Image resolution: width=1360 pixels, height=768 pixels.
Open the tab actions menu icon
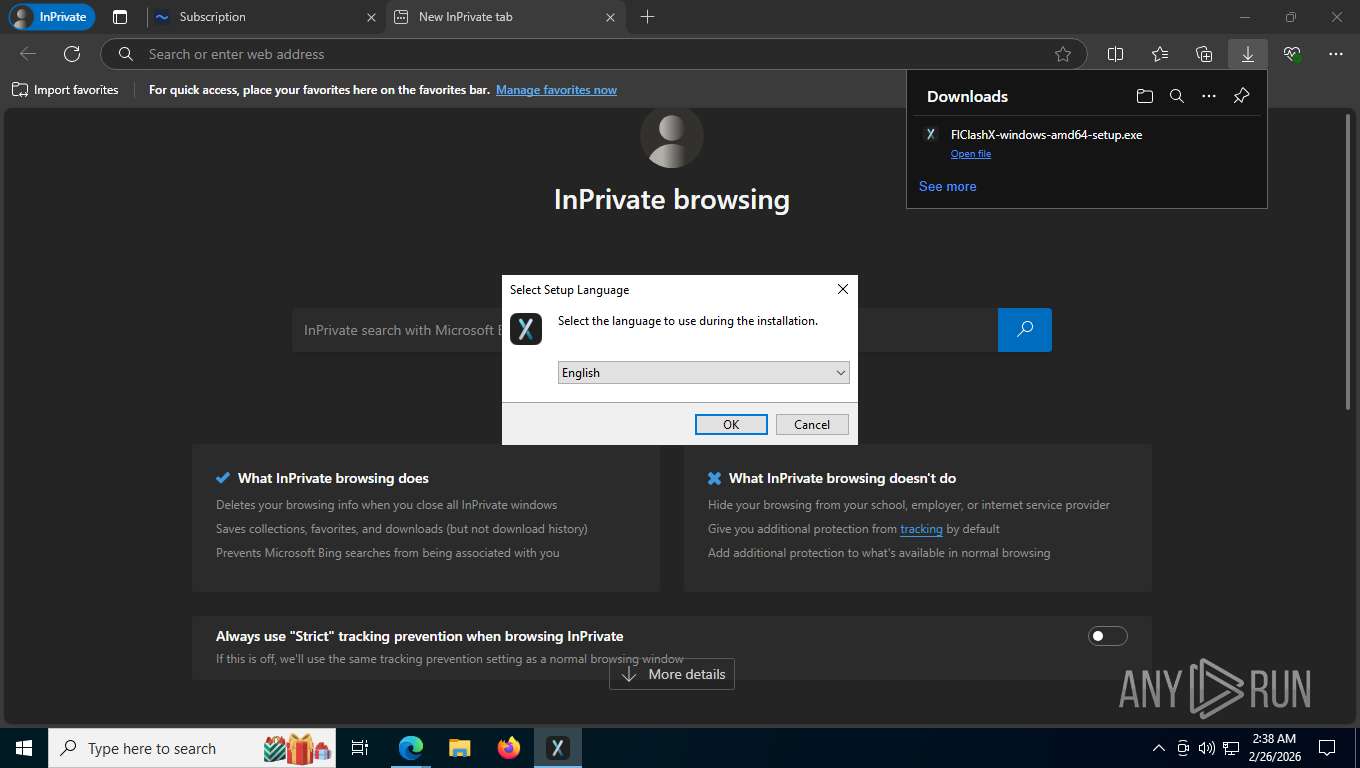pos(120,17)
